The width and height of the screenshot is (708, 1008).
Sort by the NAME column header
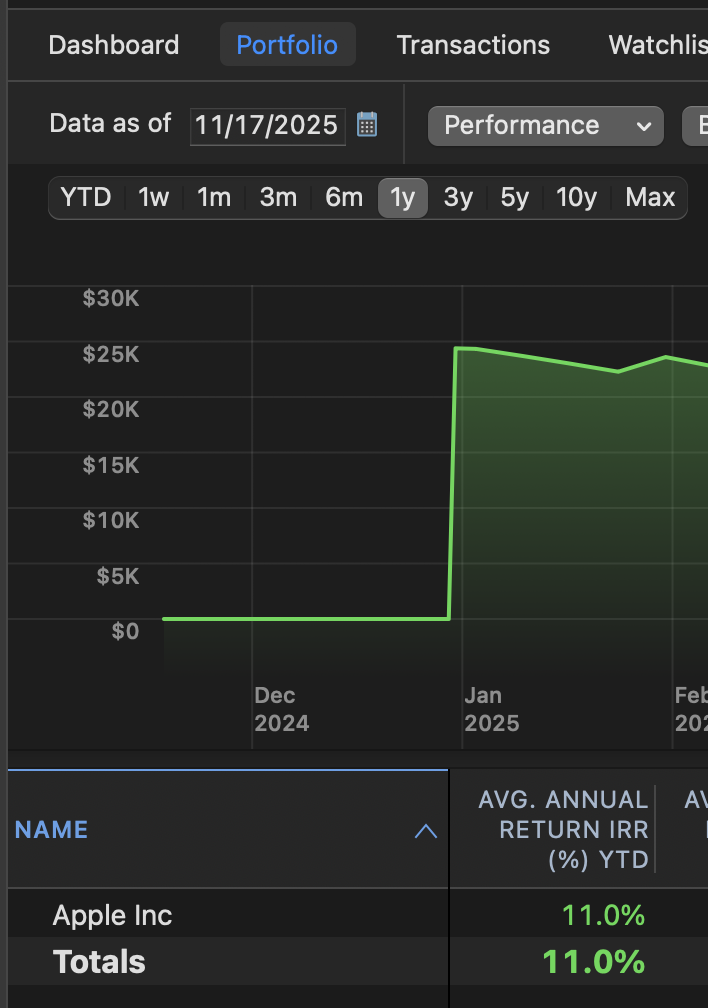coord(51,830)
